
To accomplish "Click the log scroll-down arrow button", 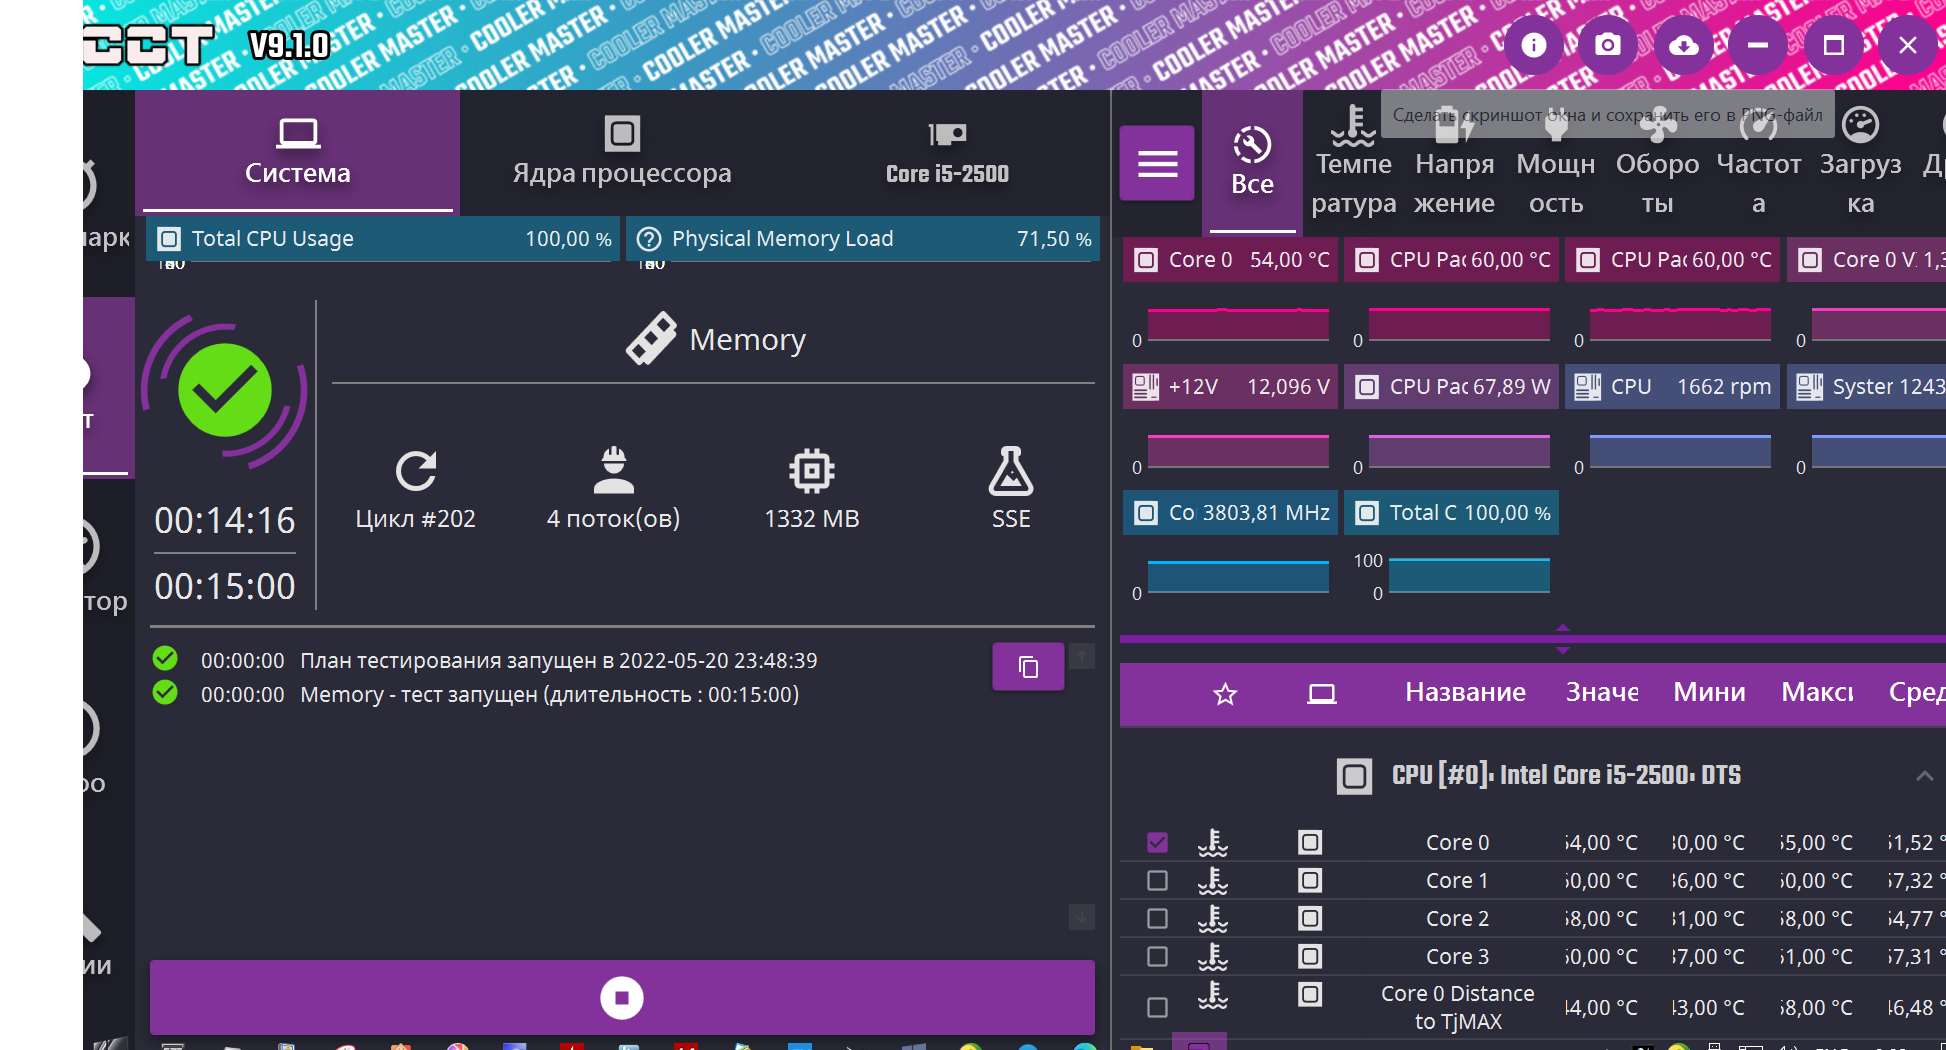I will pos(1082,916).
